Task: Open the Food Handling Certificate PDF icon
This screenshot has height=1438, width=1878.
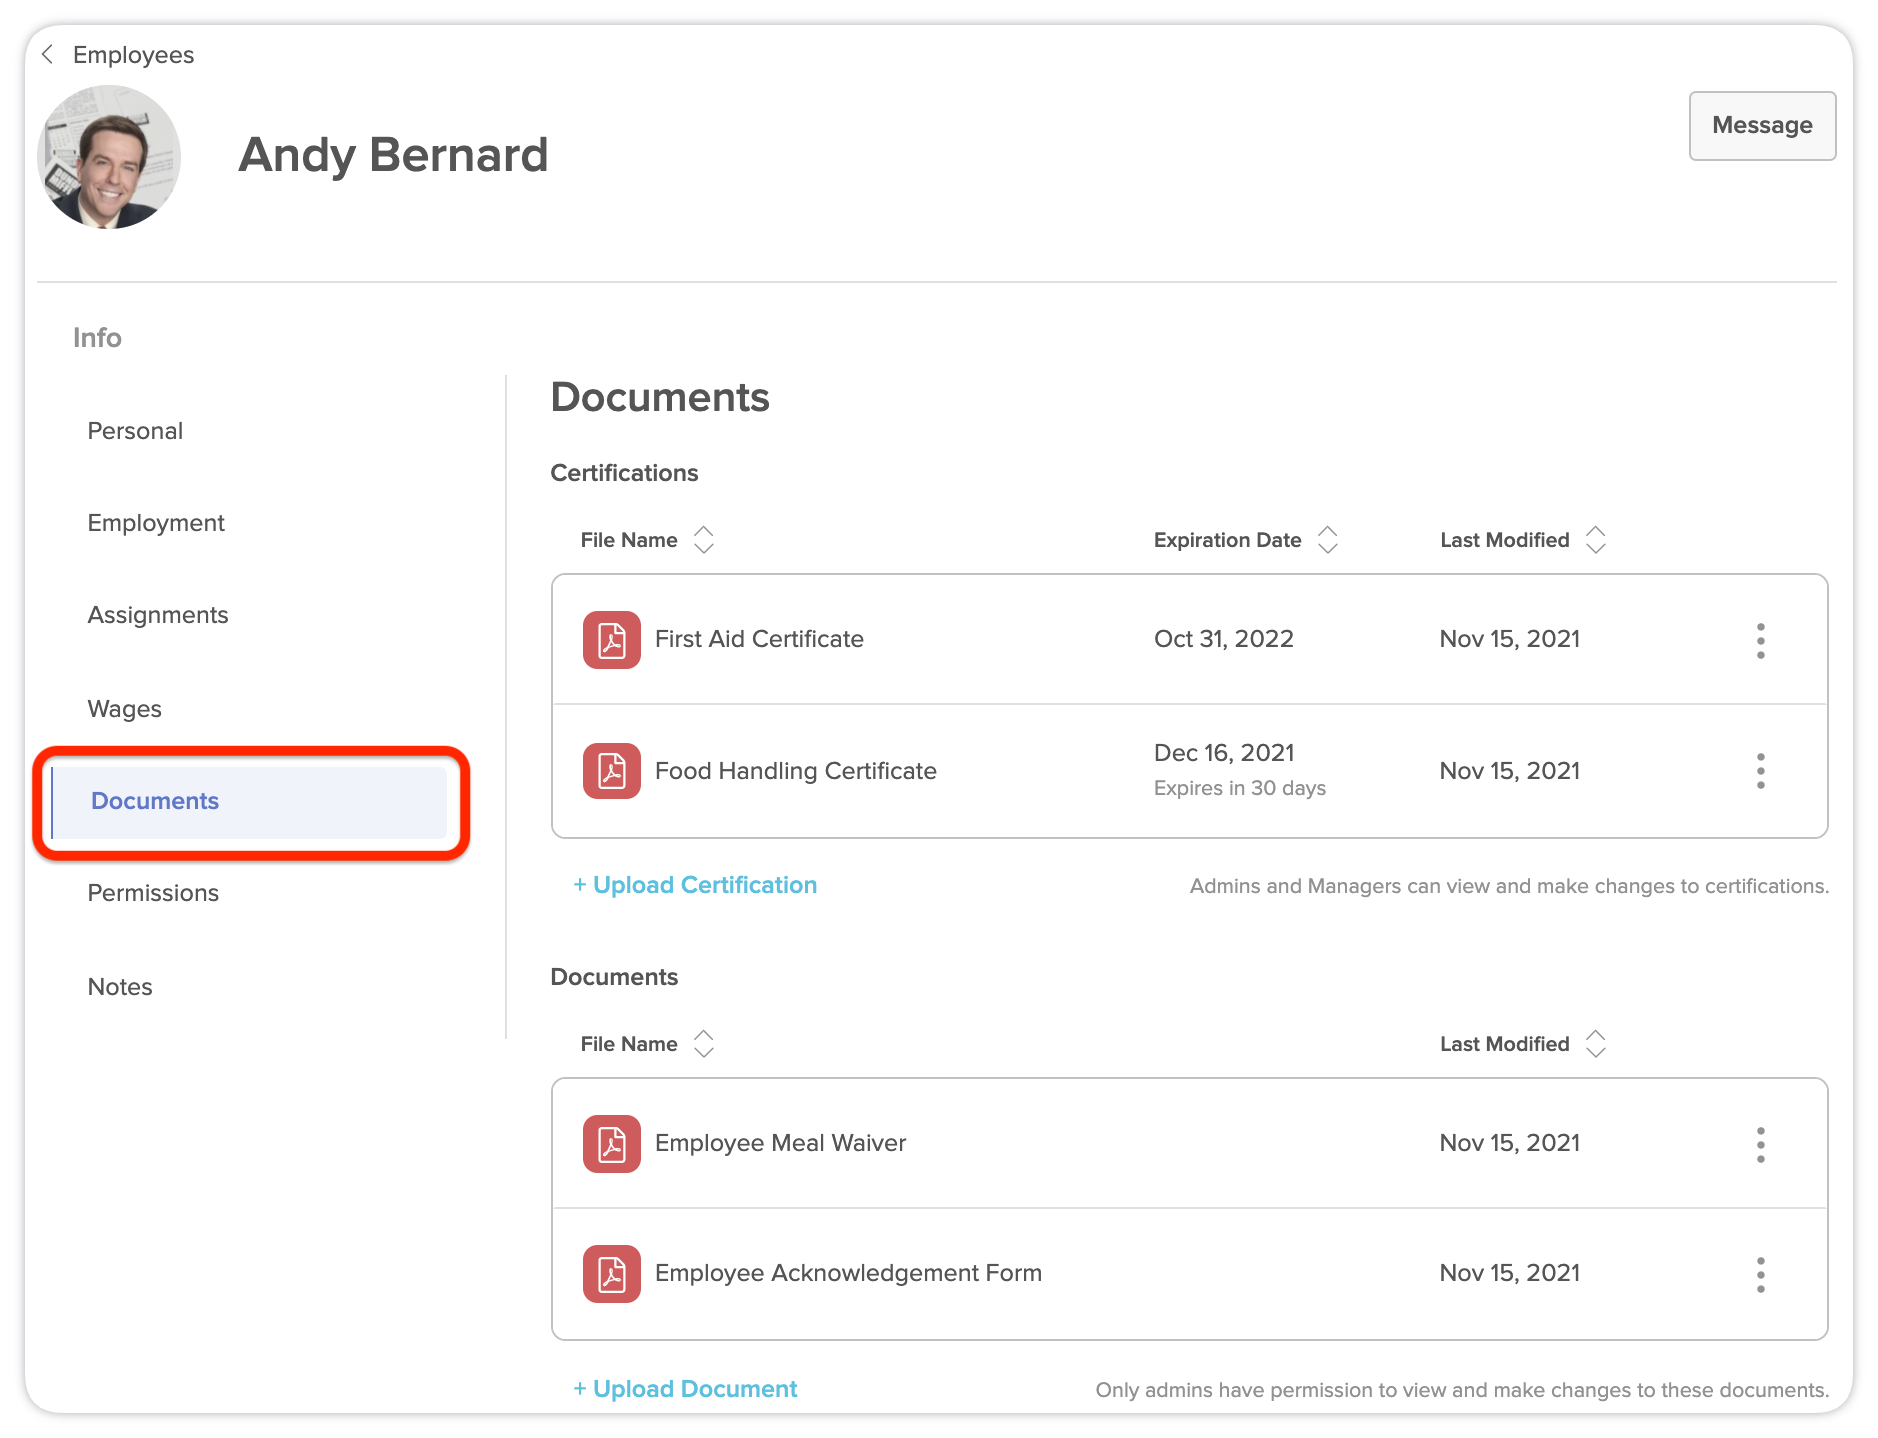Action: pos(611,771)
